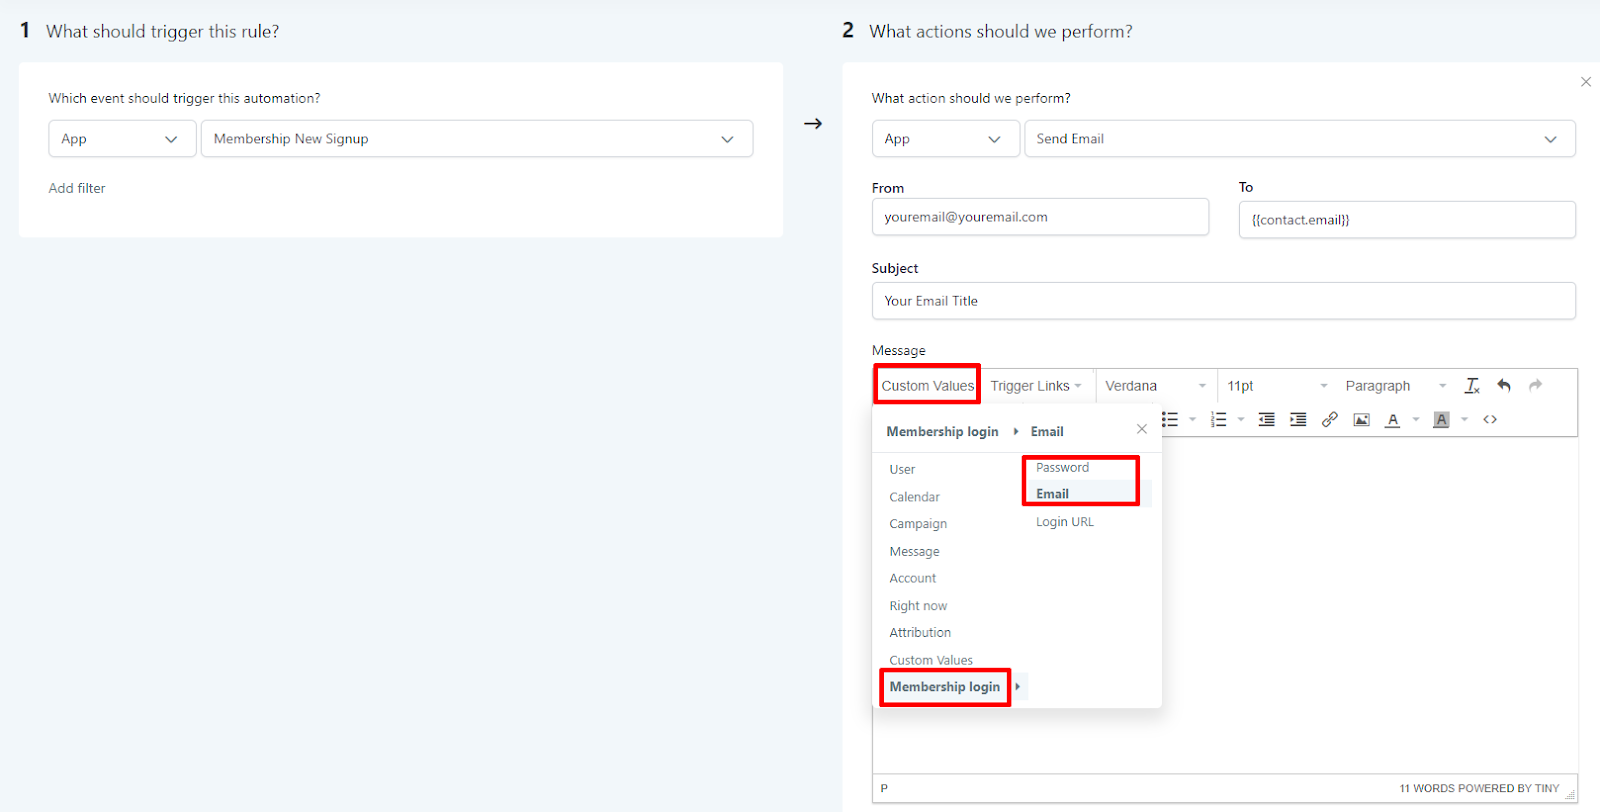Click the decrease indent icon
1600x812 pixels.
pos(1266,420)
